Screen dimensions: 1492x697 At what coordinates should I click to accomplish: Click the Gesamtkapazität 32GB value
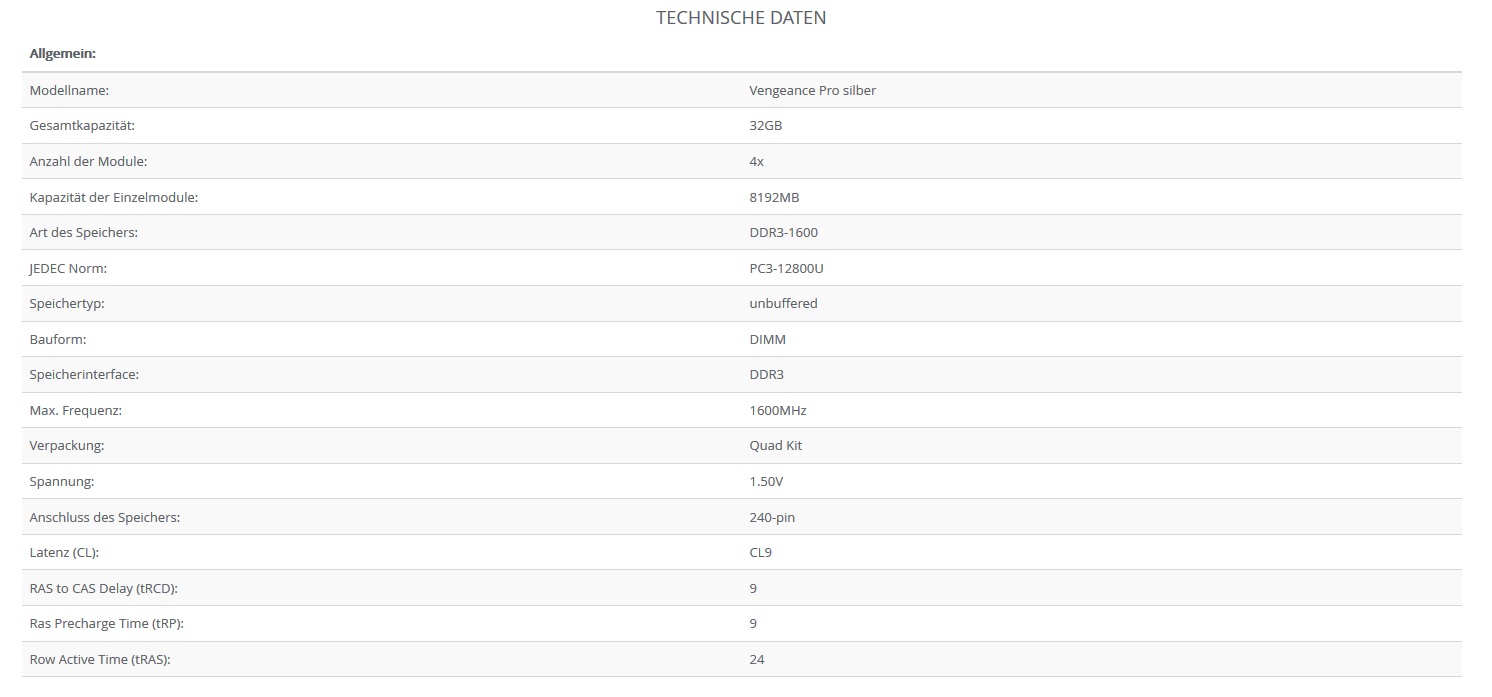pos(765,126)
